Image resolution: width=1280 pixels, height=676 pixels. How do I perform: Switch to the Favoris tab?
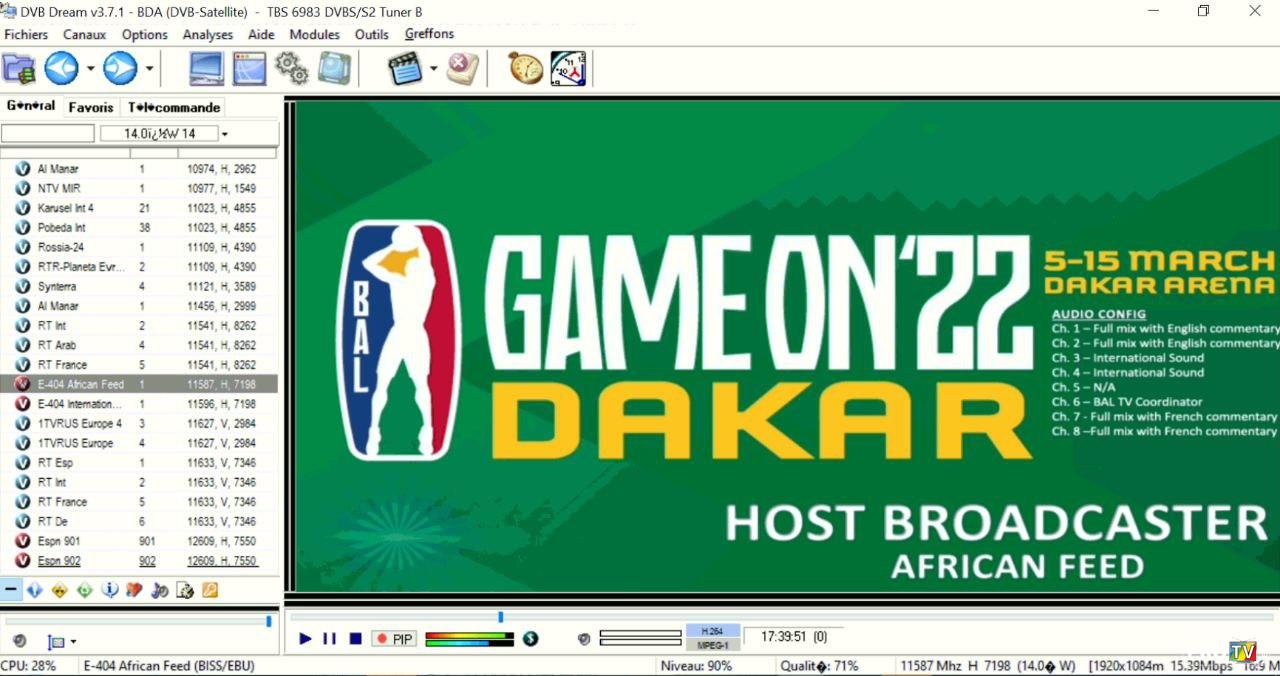click(x=91, y=107)
